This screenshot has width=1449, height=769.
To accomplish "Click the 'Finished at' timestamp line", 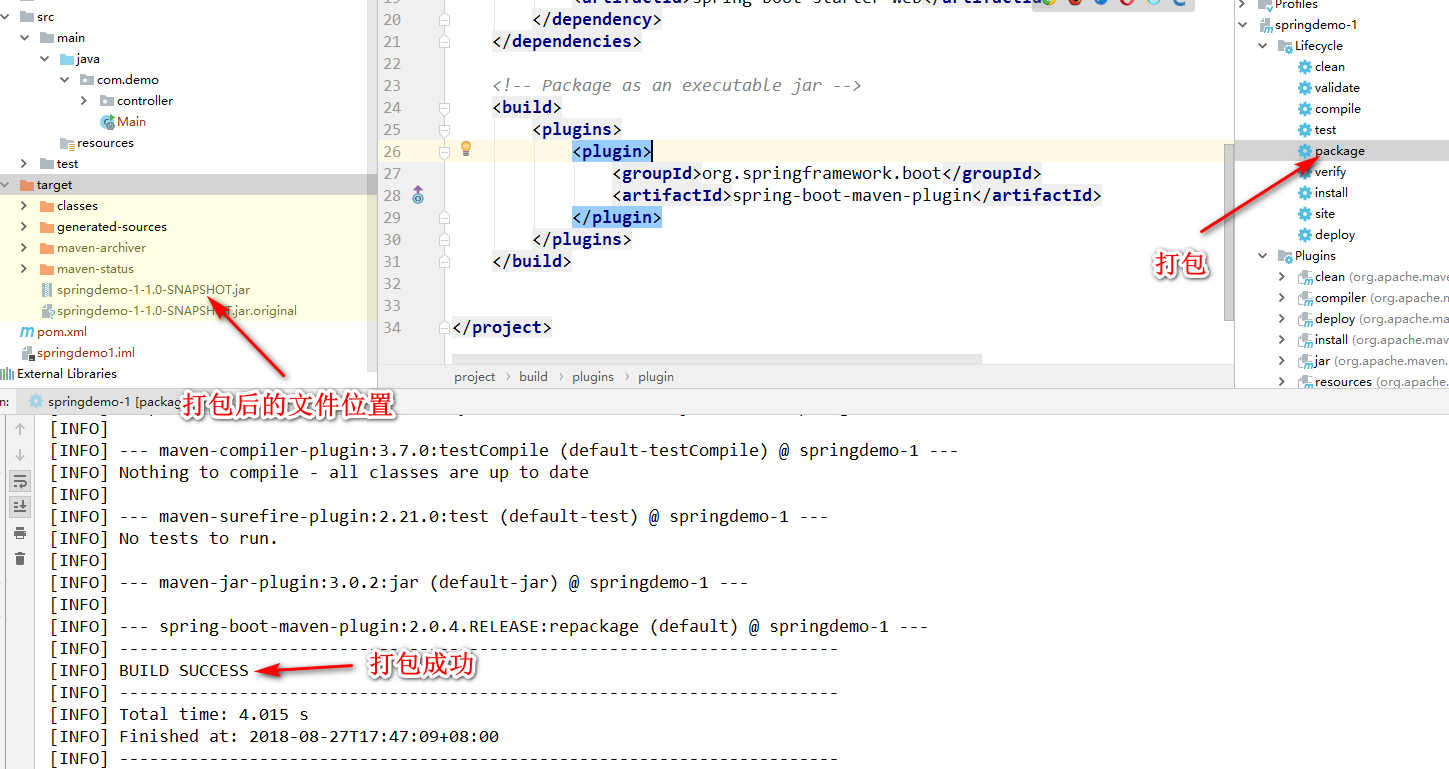I will click(x=309, y=736).
